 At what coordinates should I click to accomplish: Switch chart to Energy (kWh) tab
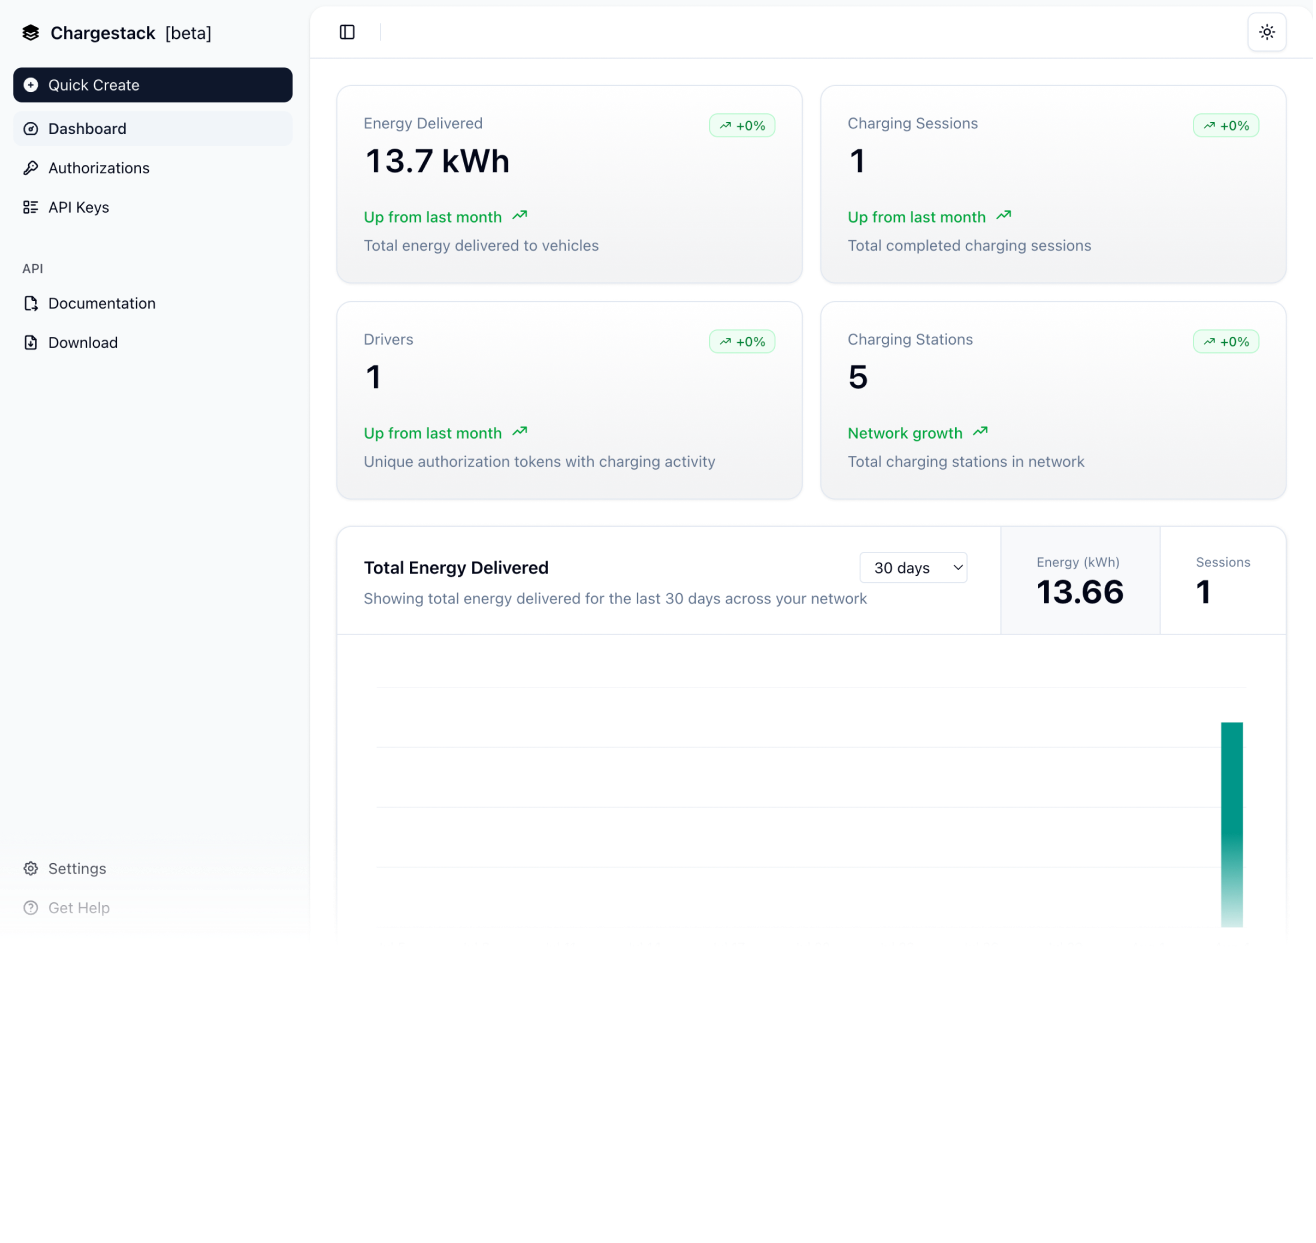1079,580
